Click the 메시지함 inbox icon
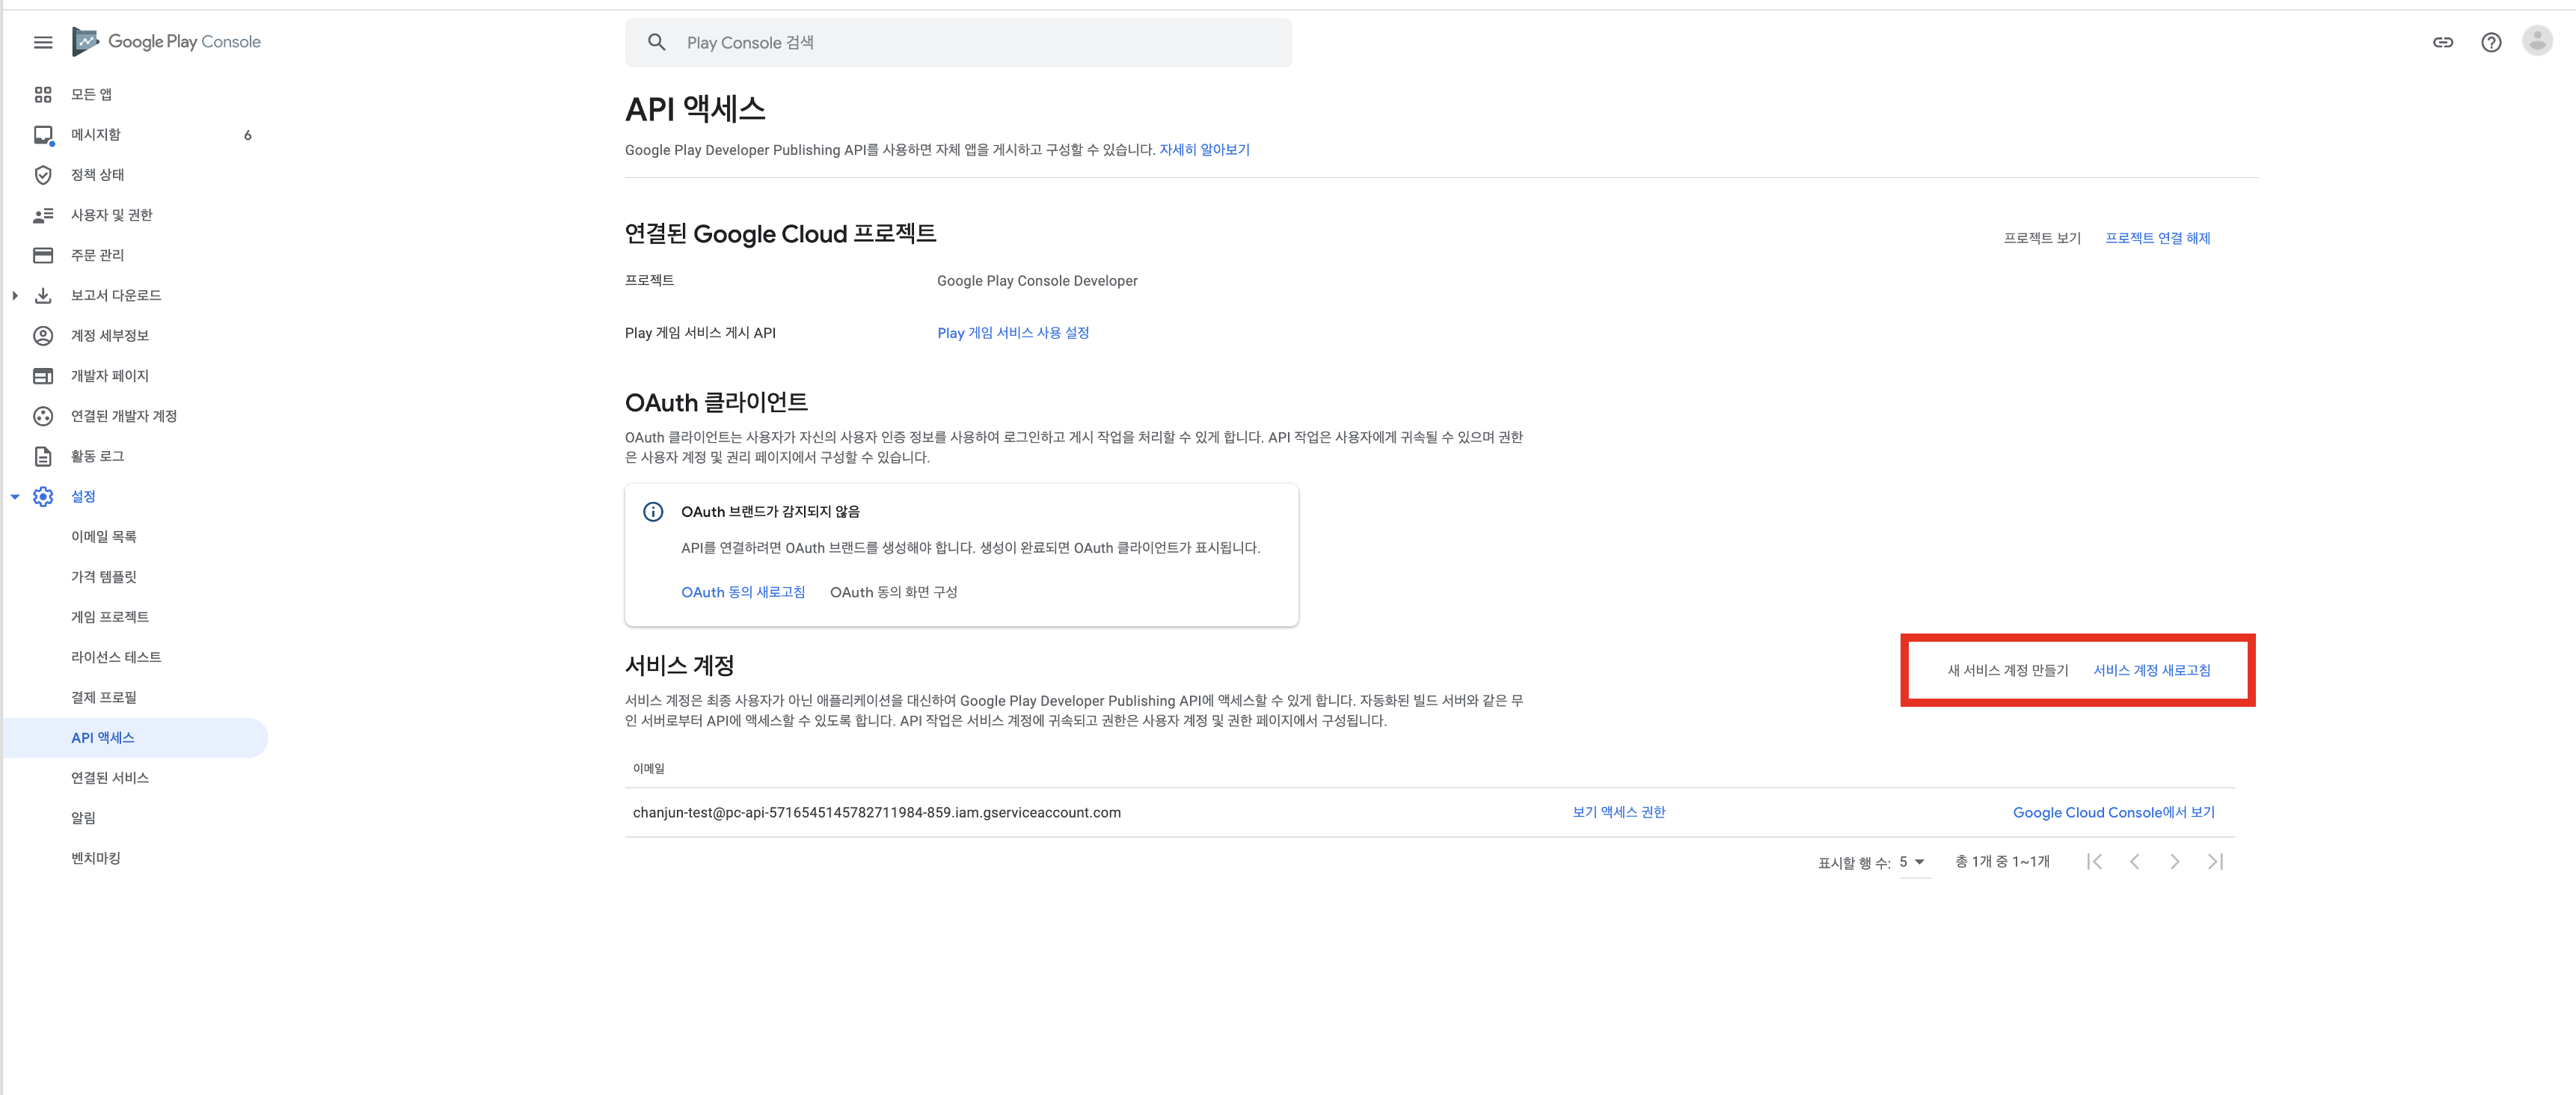Viewport: 2576px width, 1095px height. click(x=43, y=135)
